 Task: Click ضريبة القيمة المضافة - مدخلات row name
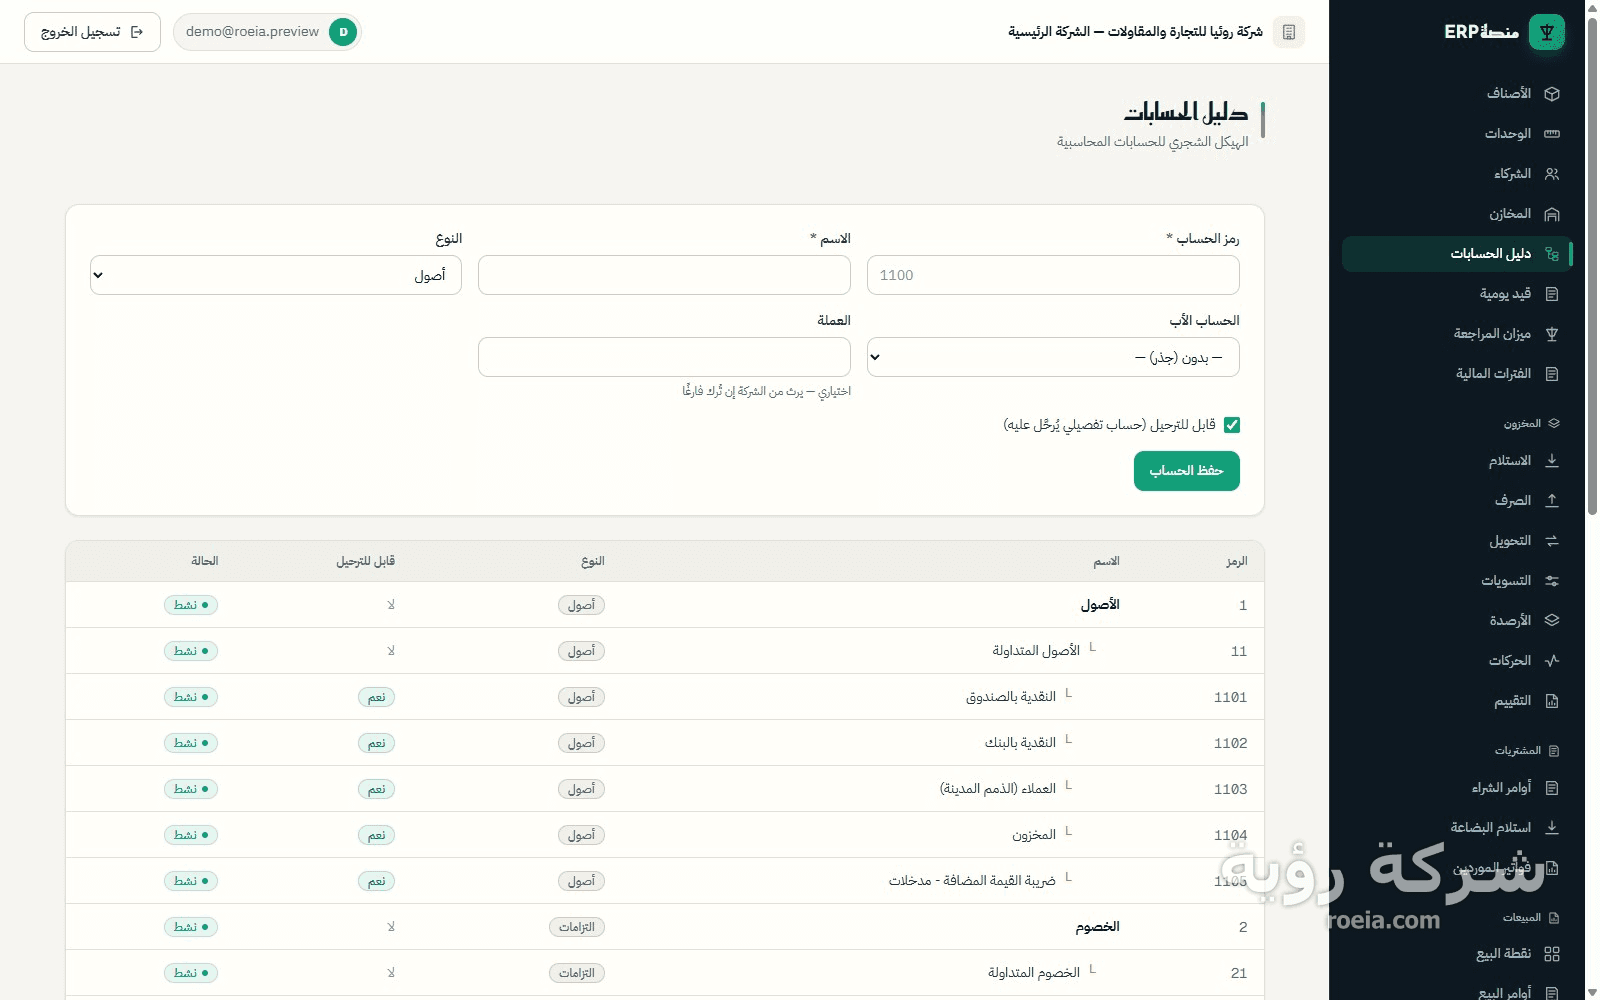point(972,881)
